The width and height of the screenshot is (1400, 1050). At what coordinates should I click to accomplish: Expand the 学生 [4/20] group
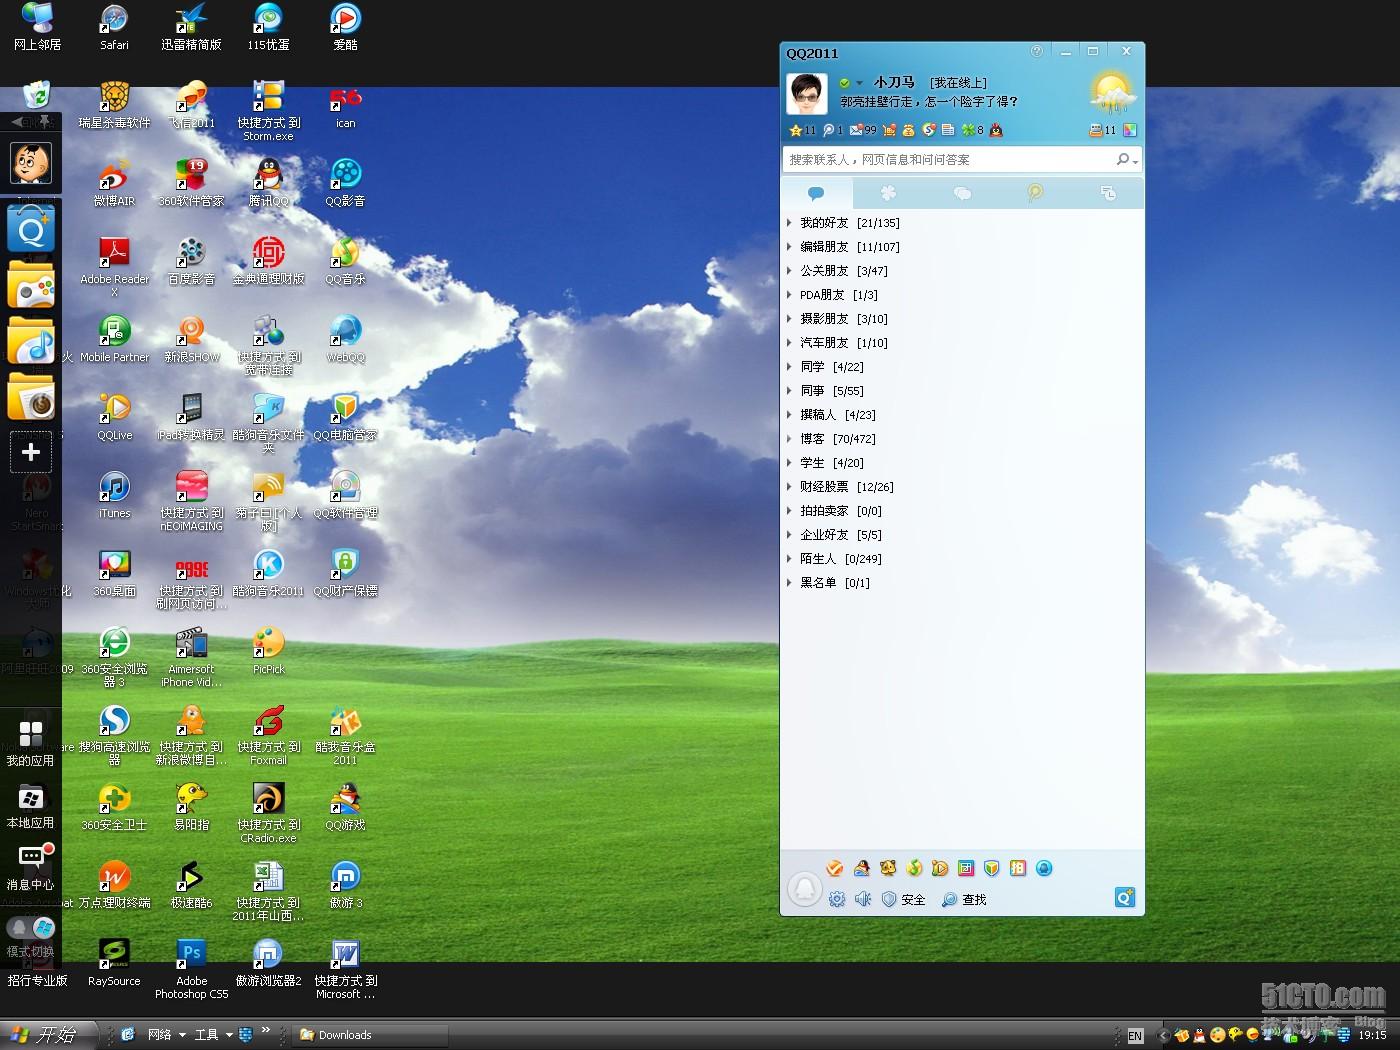pos(962,463)
